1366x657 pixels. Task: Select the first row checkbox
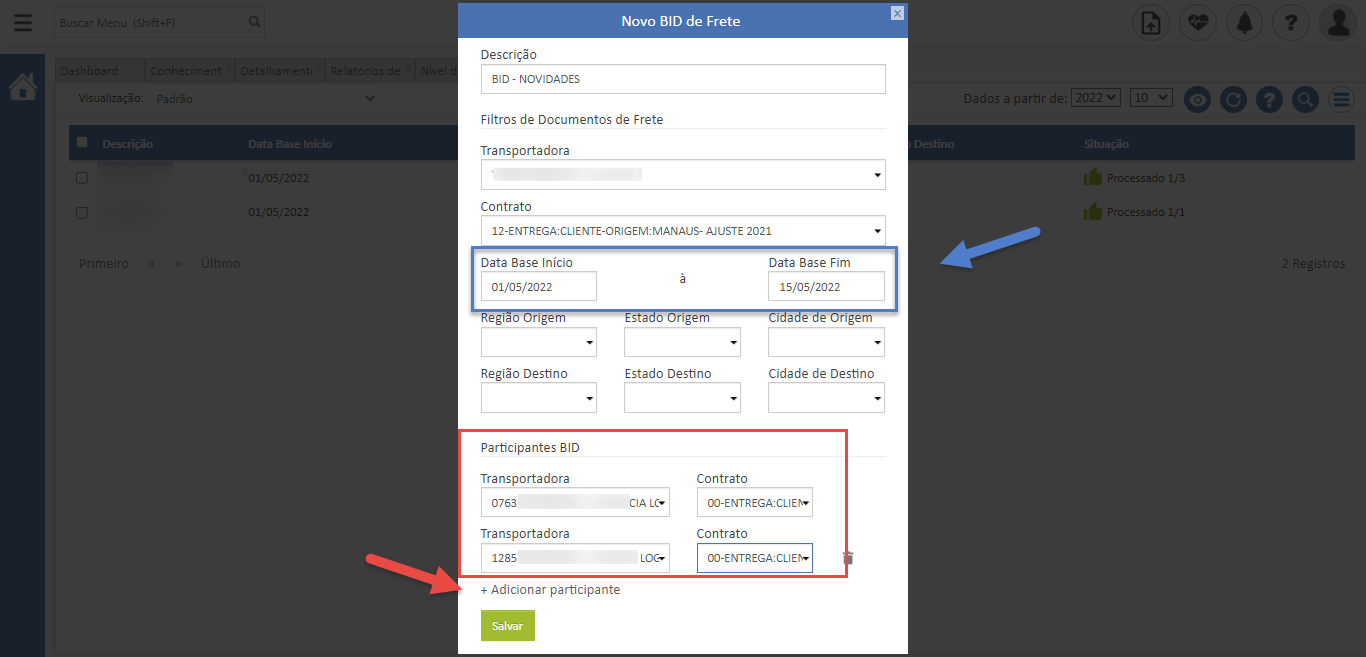82,178
